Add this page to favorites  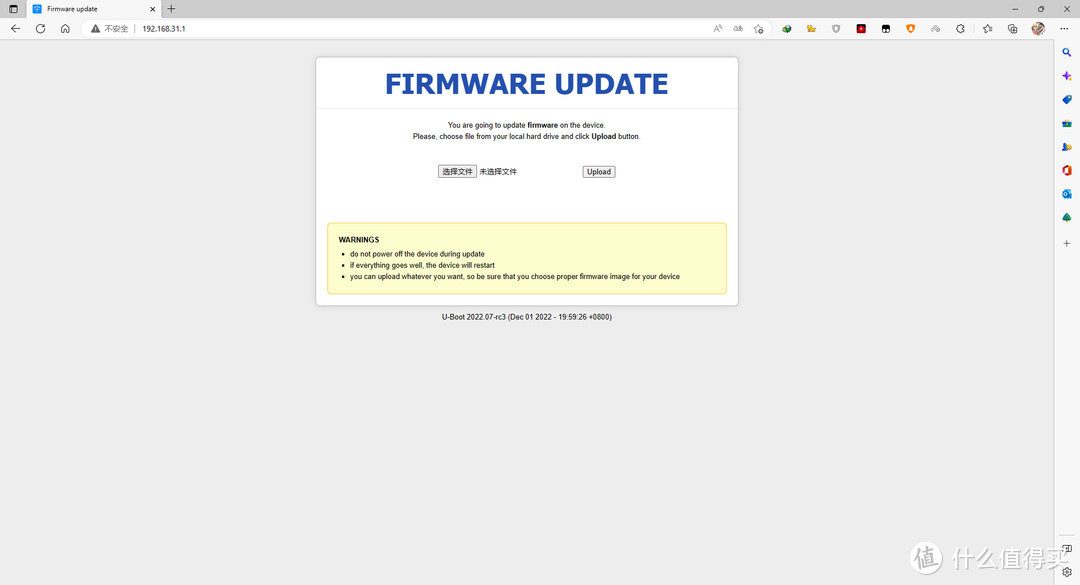click(759, 29)
